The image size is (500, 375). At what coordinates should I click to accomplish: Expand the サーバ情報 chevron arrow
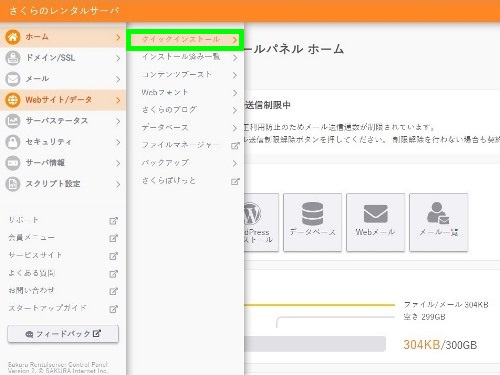pyautogui.click(x=118, y=163)
